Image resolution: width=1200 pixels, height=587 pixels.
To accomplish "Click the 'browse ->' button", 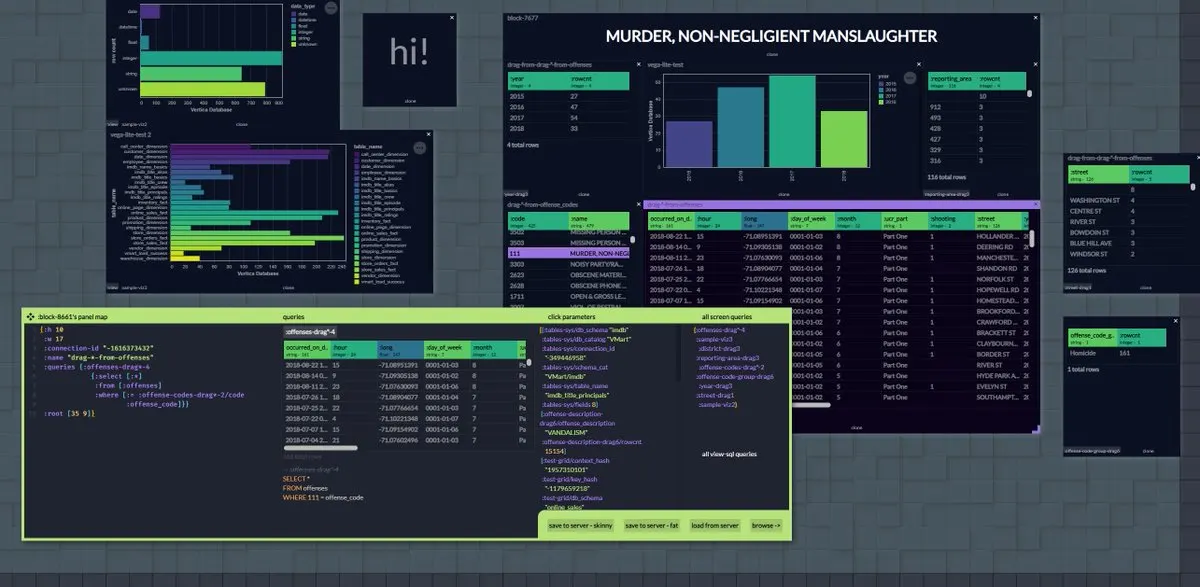I will (766, 525).
